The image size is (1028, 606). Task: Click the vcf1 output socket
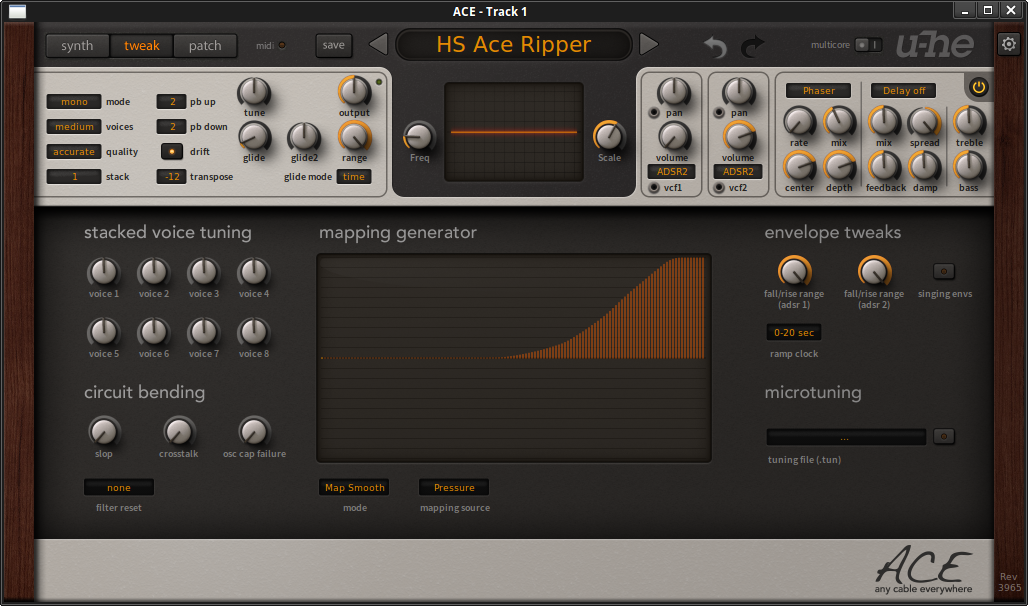pyautogui.click(x=654, y=188)
